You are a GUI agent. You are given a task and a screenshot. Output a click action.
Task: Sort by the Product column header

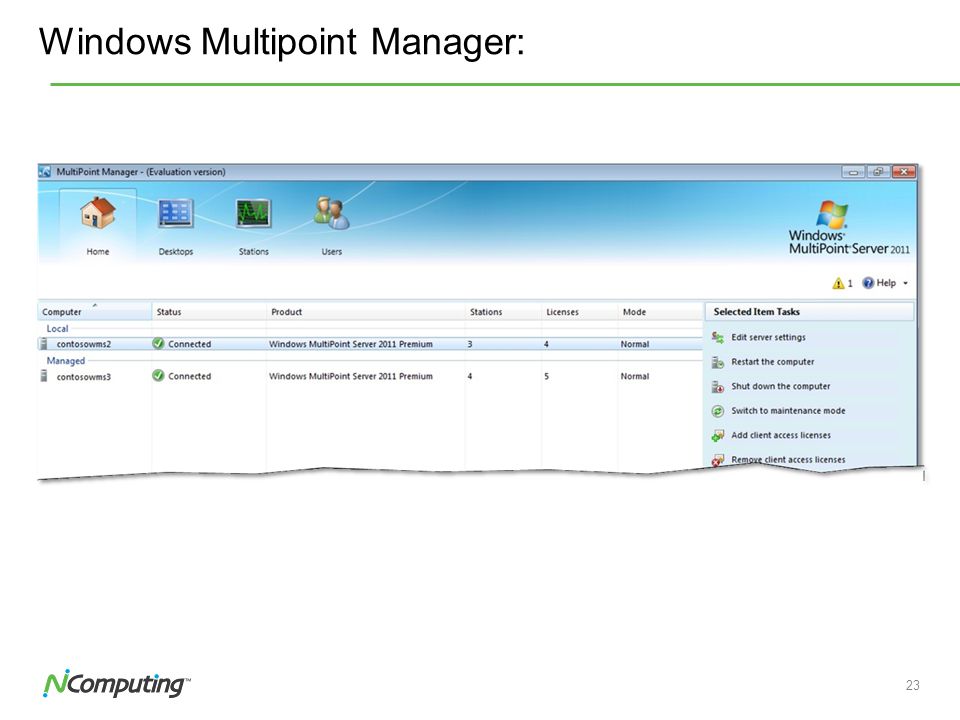[366, 312]
